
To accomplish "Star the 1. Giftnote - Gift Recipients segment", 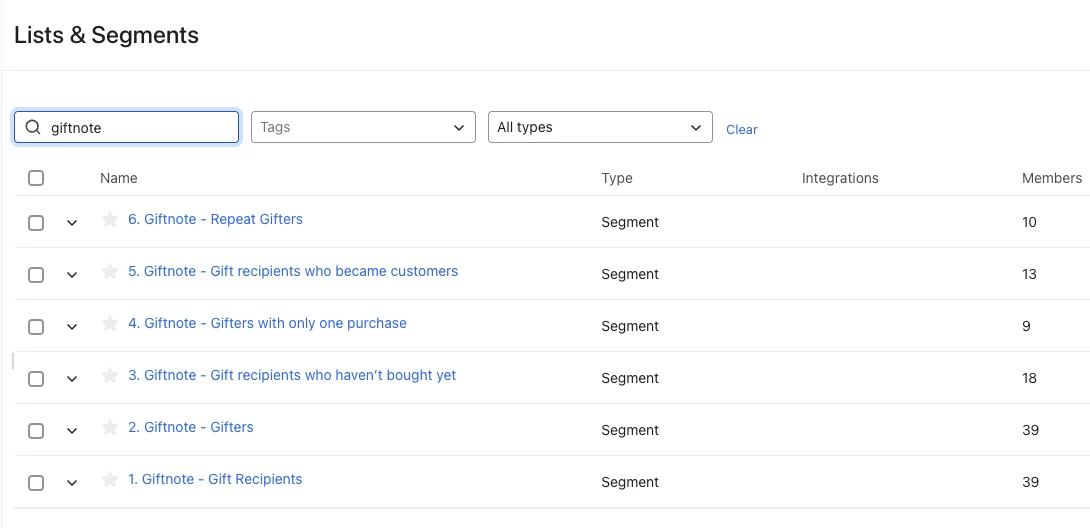I will tap(109, 480).
